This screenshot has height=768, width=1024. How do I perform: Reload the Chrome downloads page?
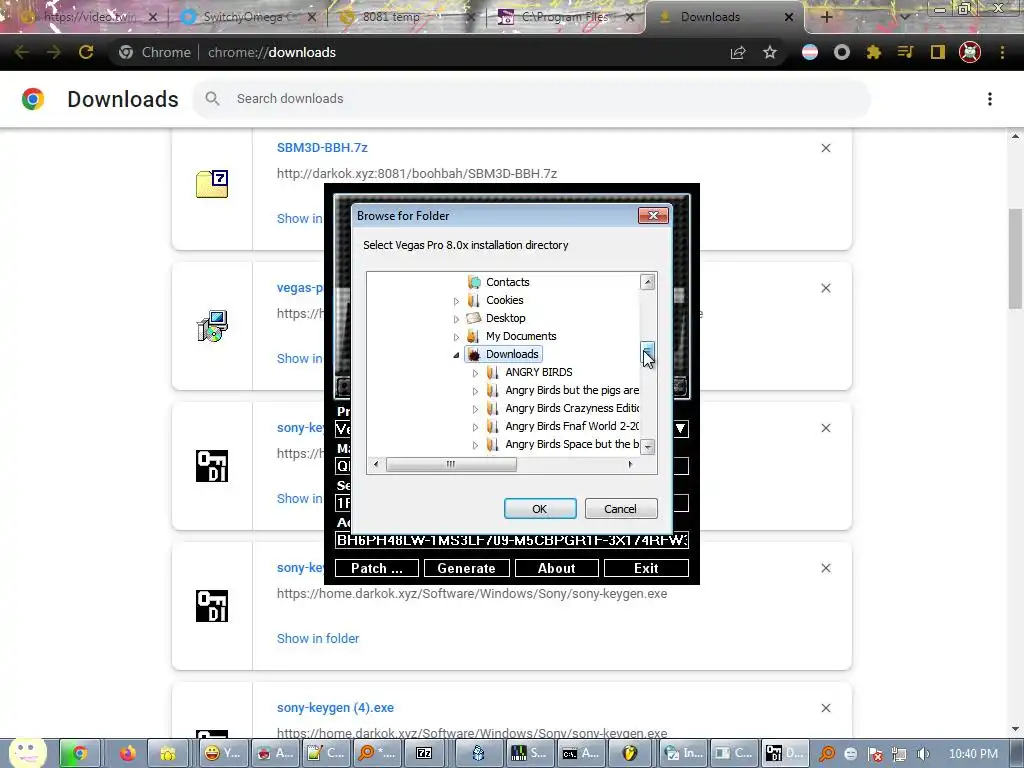pos(86,52)
